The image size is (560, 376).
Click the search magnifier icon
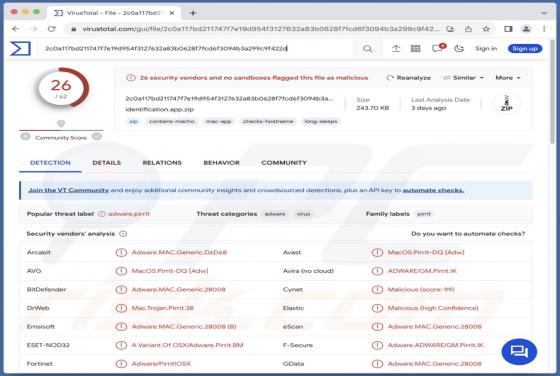click(x=367, y=49)
